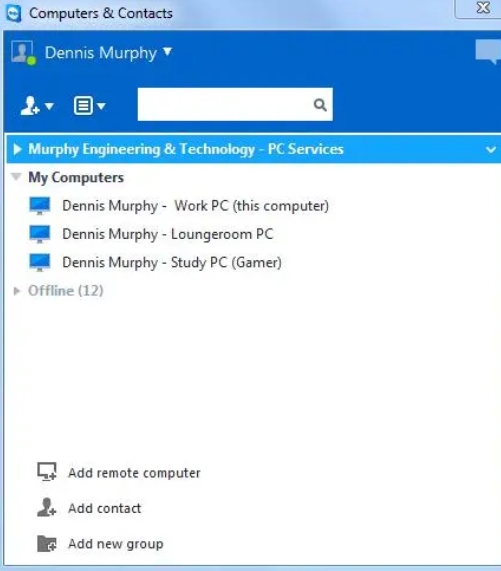Open the chat speech bubble icon
This screenshot has height=571, width=501.
point(488,52)
